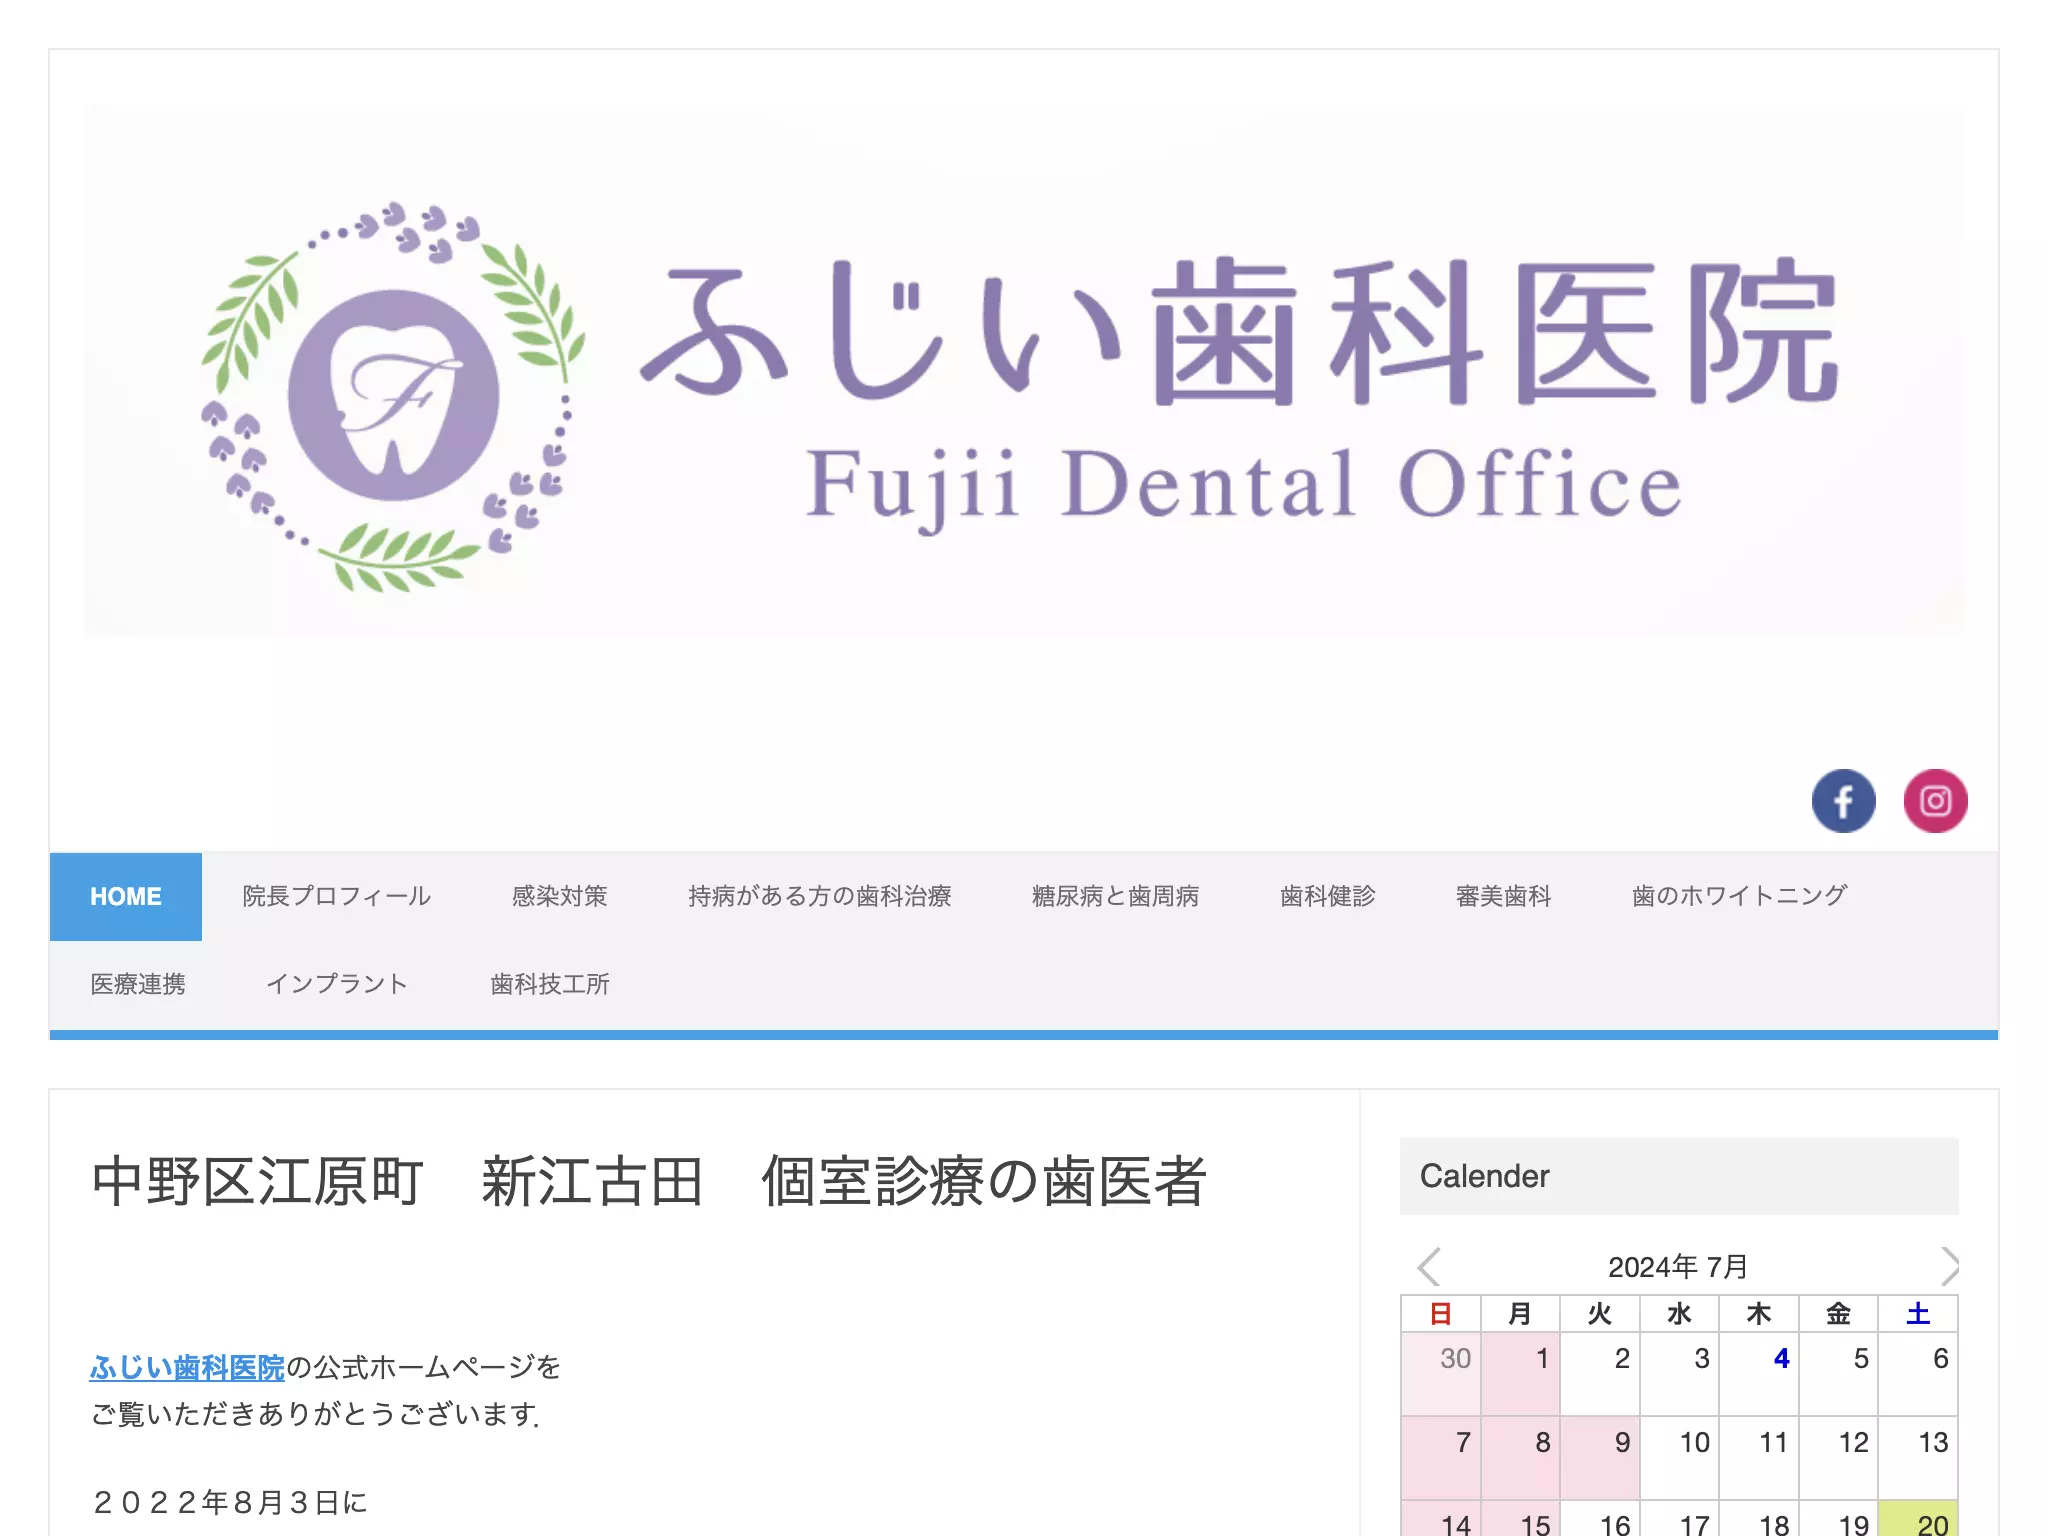Image resolution: width=2048 pixels, height=1536 pixels.
Task: Open 歯科技工所 menu item
Action: click(550, 984)
